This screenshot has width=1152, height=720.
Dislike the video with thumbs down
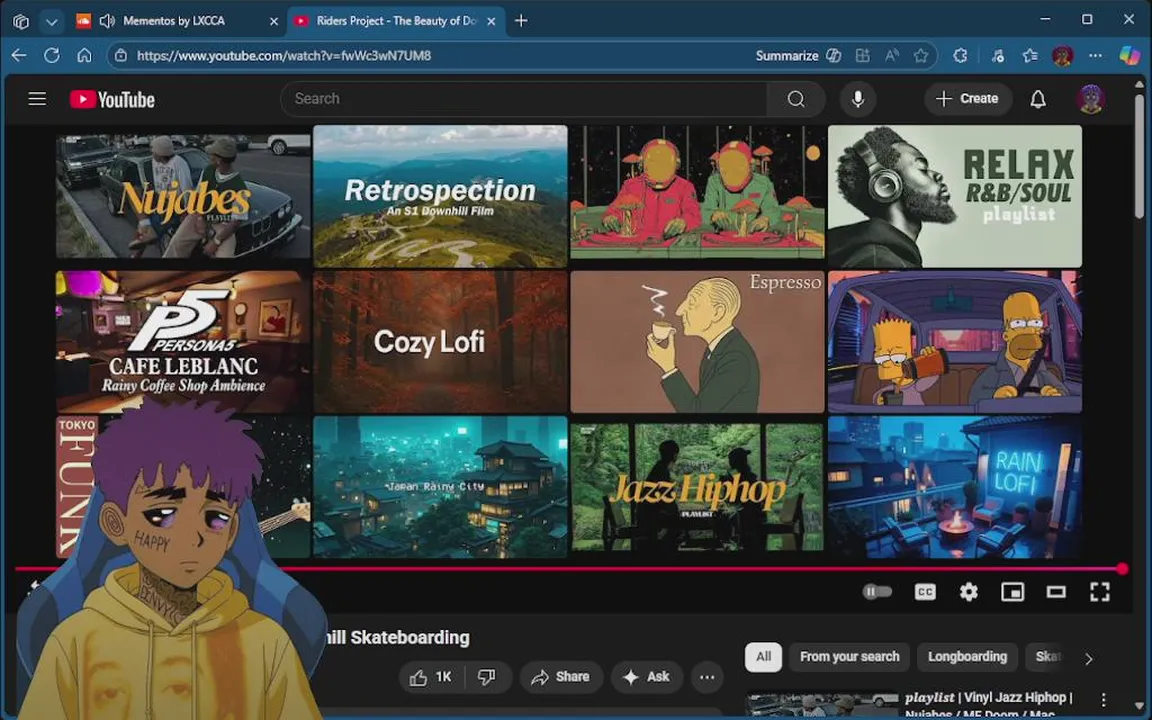point(486,677)
